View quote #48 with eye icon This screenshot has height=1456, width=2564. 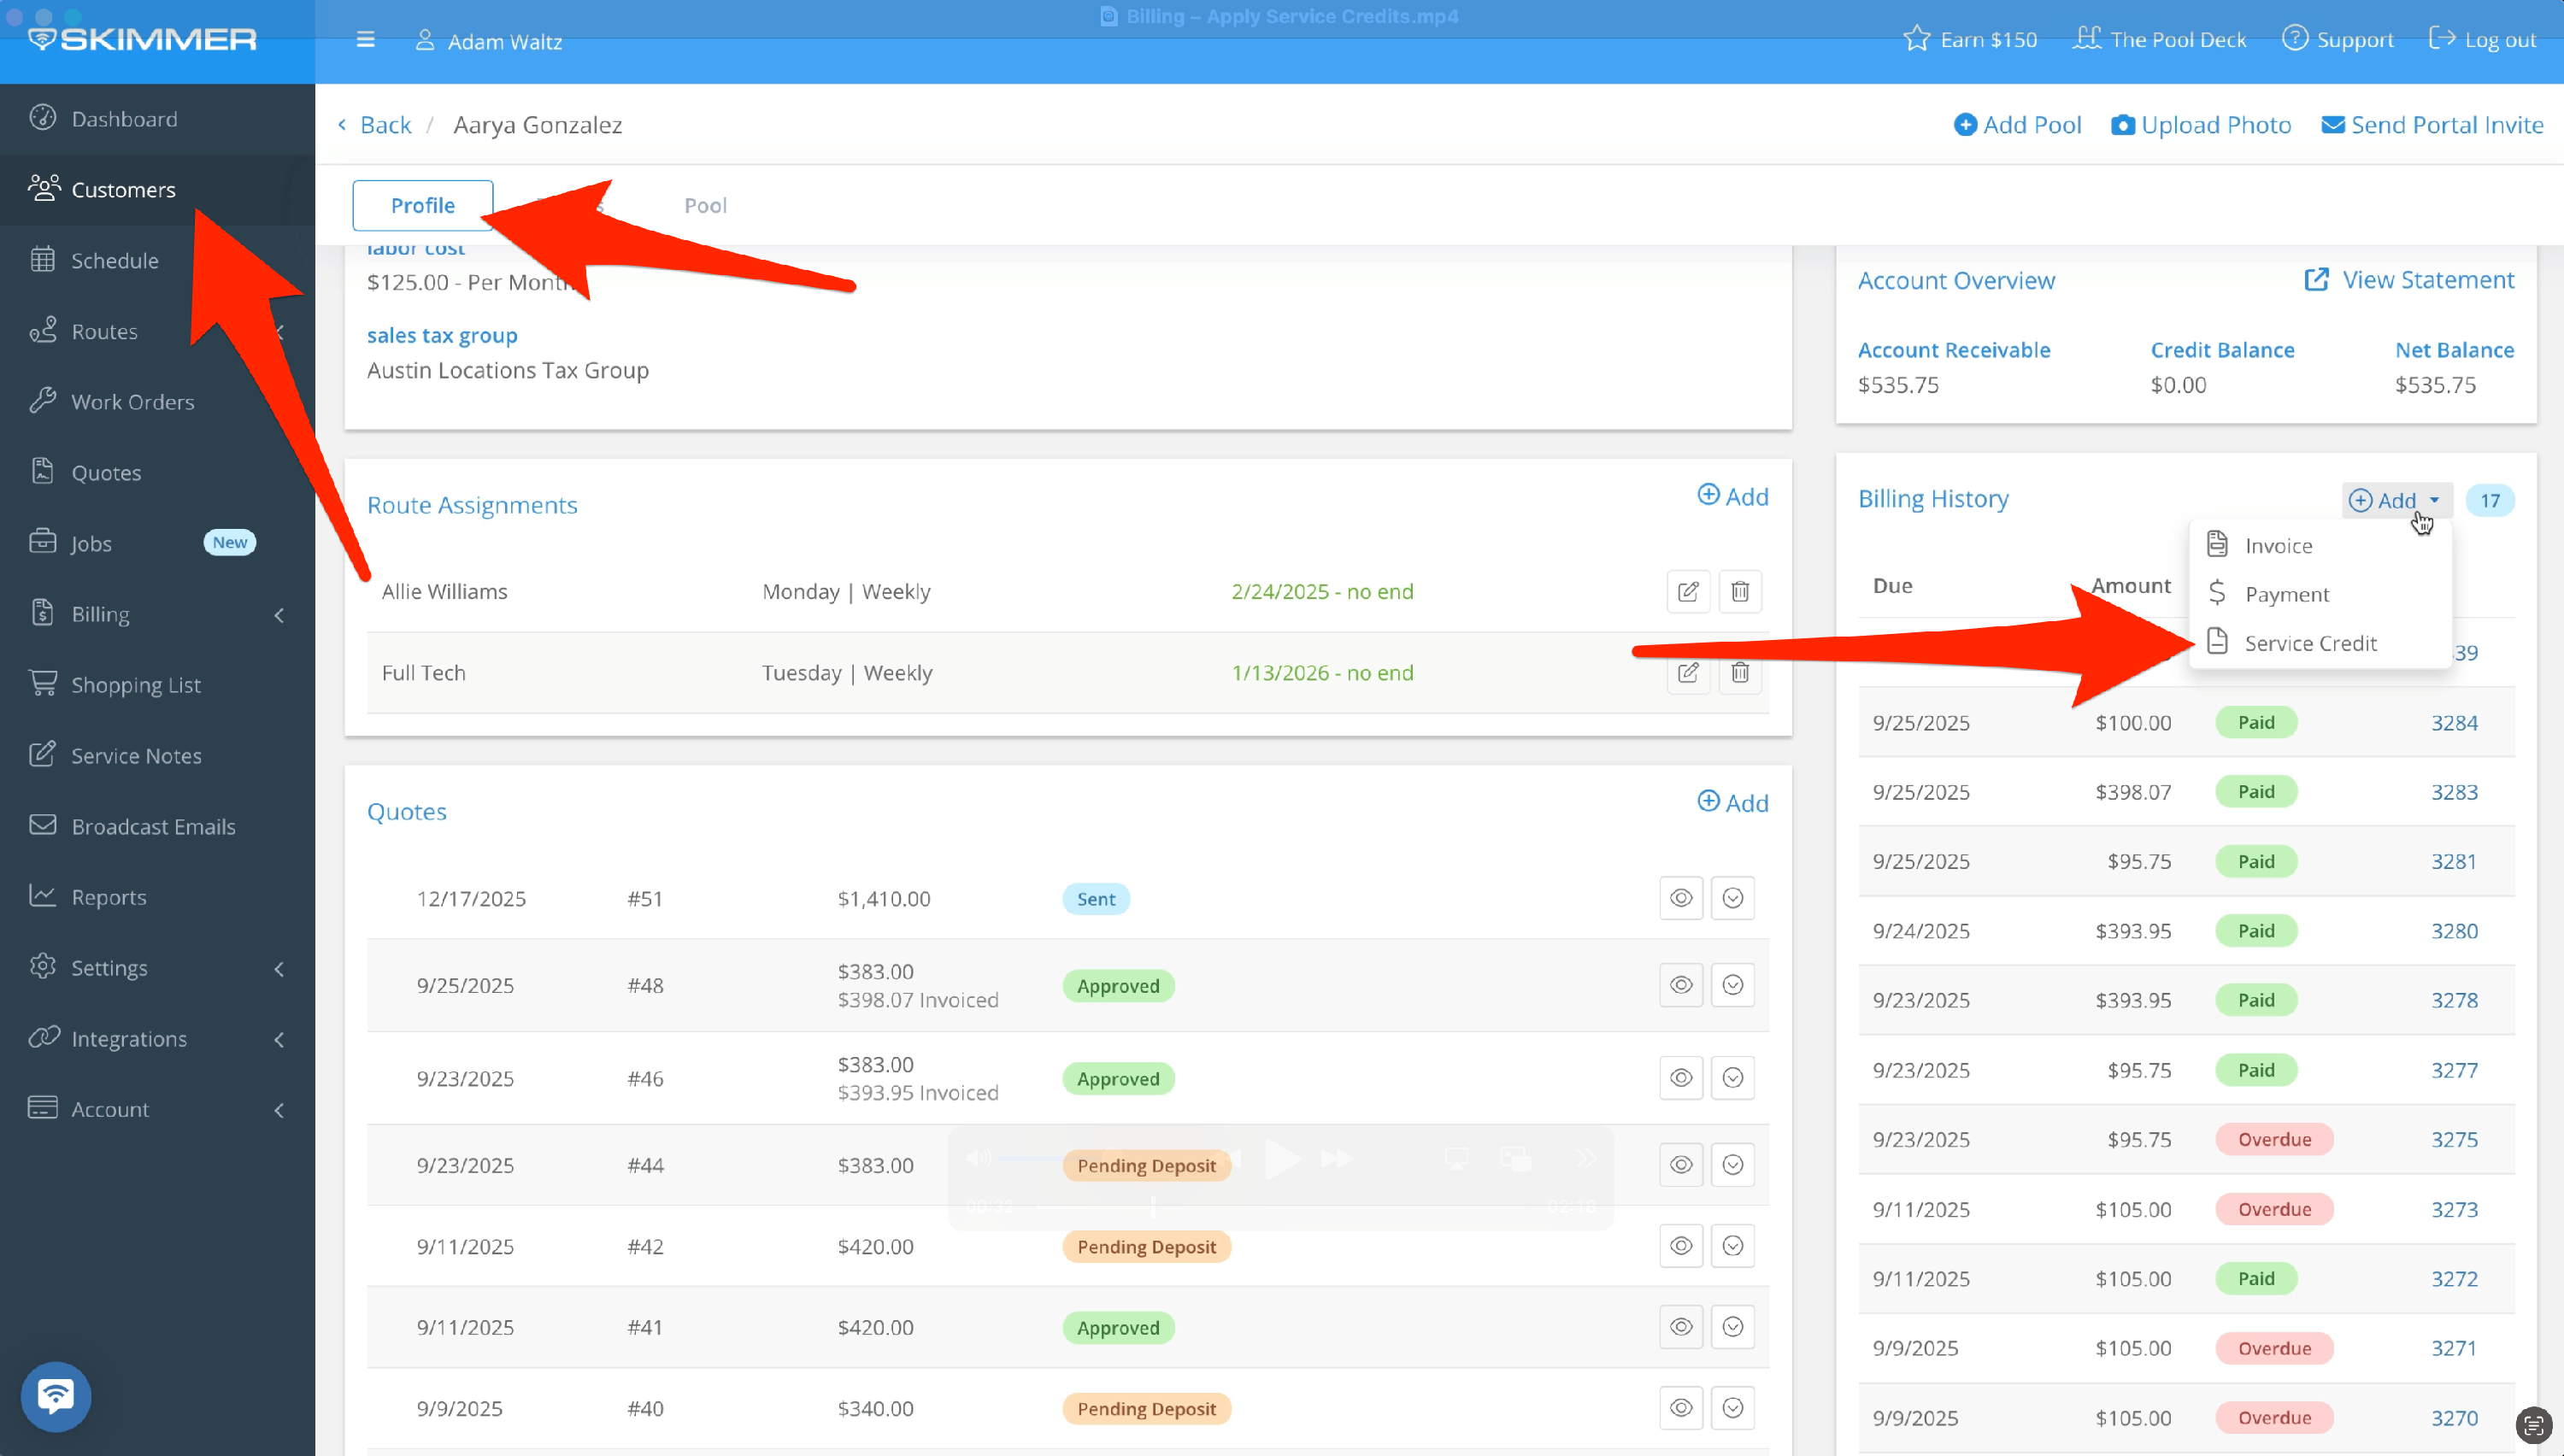click(1681, 985)
